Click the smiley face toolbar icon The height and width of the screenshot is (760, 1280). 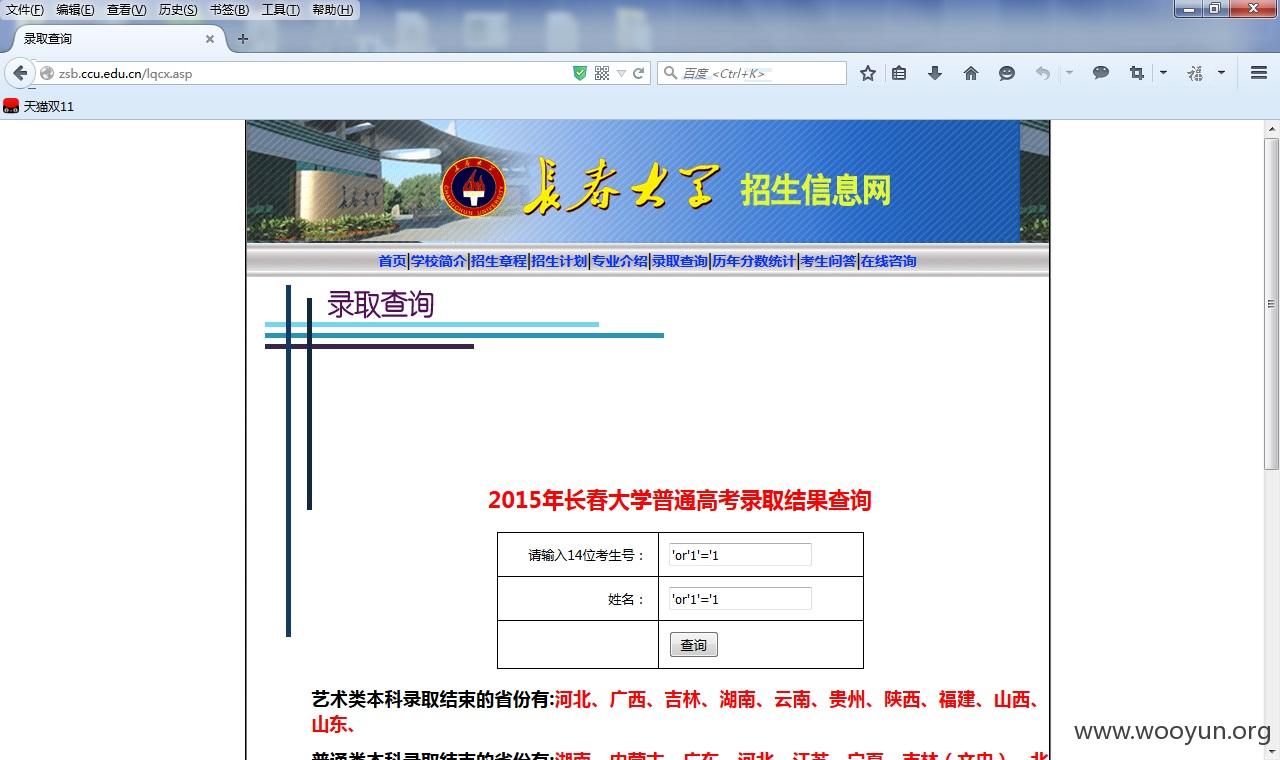[x=1007, y=73]
